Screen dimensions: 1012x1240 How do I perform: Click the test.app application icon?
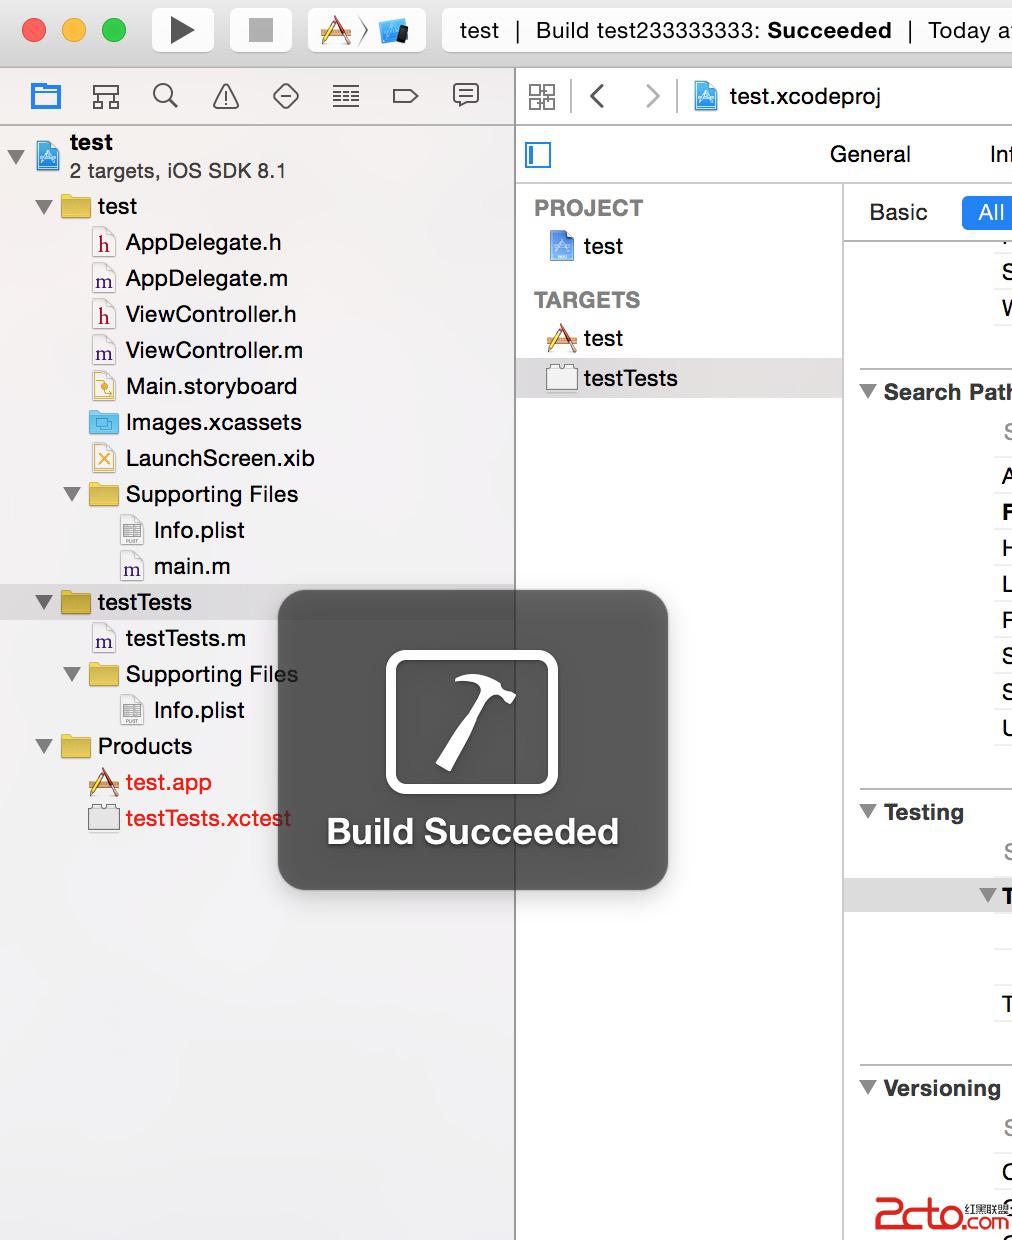point(104,782)
